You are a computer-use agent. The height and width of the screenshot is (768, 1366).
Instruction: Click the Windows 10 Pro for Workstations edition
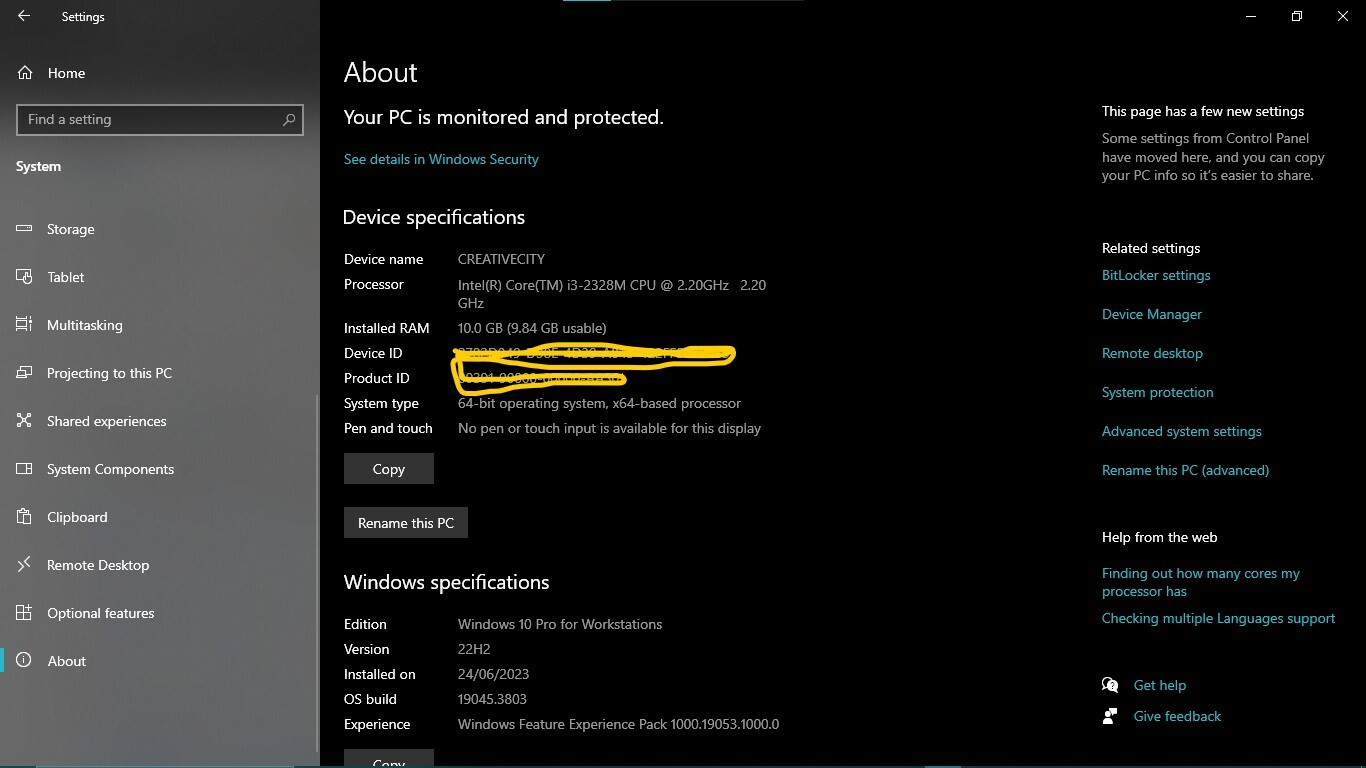[x=560, y=624]
